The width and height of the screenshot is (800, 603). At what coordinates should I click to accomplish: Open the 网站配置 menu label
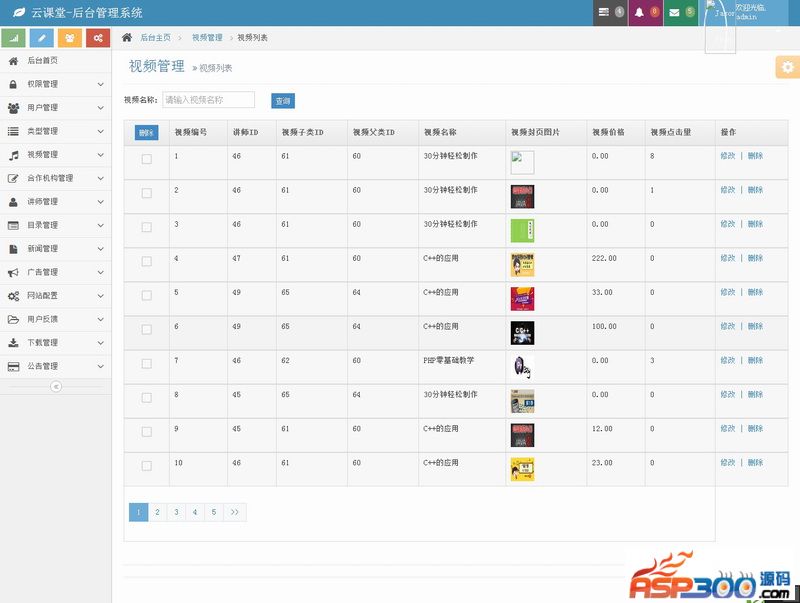[x=42, y=295]
